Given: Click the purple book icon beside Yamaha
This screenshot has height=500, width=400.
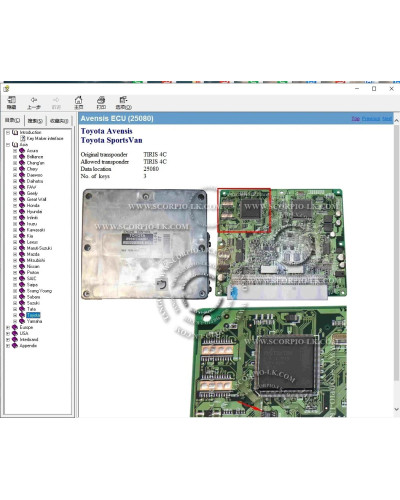Looking at the screenshot, I should (x=22, y=321).
